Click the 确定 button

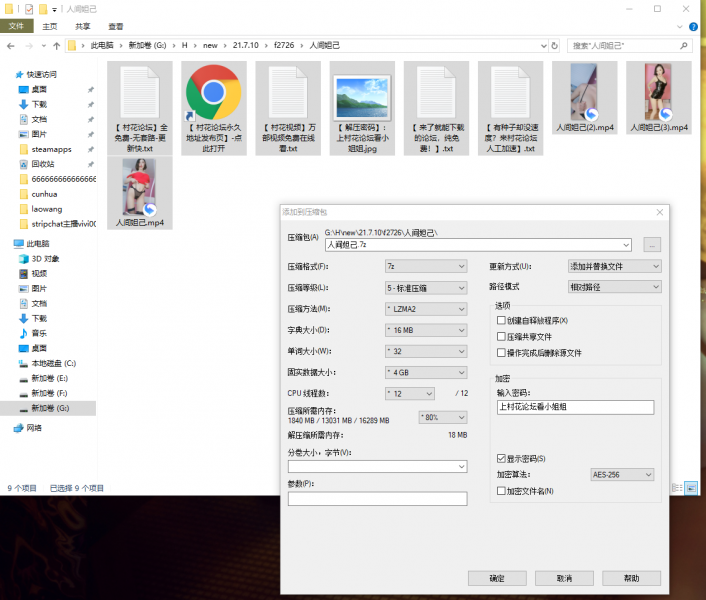point(497,578)
